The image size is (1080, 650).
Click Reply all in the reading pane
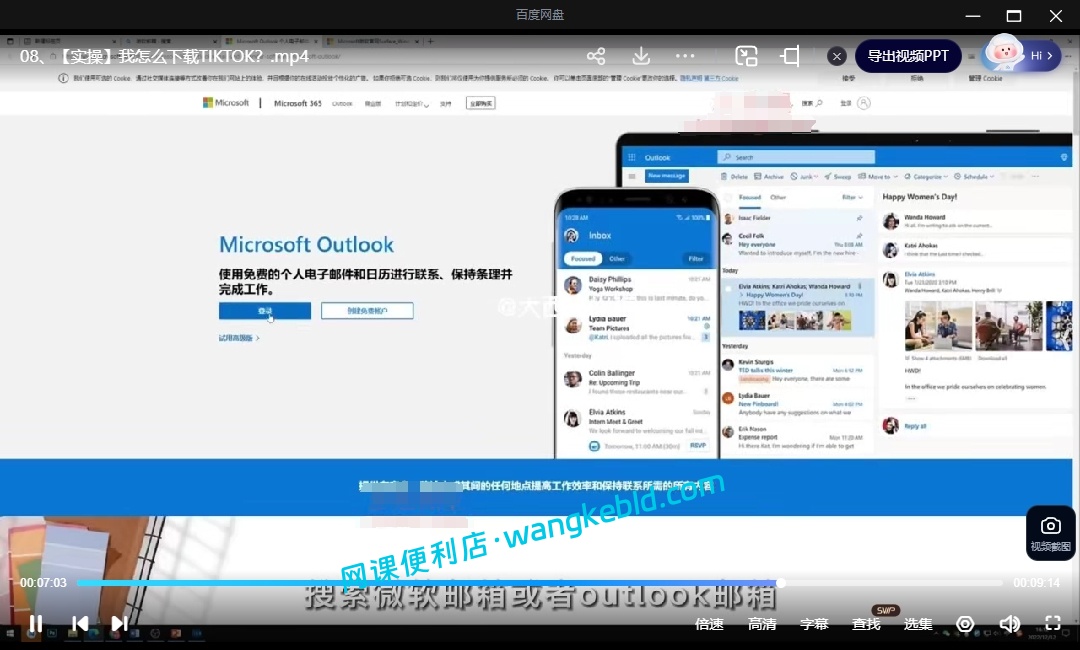pyautogui.click(x=915, y=426)
